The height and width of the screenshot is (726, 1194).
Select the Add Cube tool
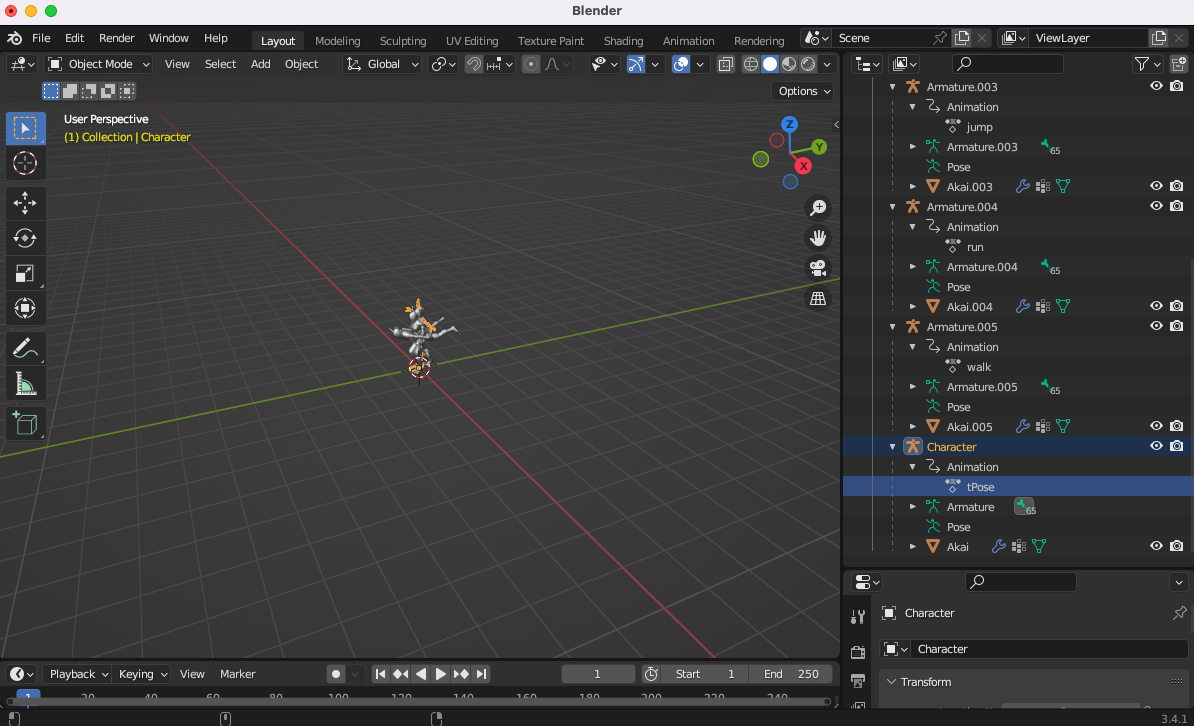coord(24,424)
